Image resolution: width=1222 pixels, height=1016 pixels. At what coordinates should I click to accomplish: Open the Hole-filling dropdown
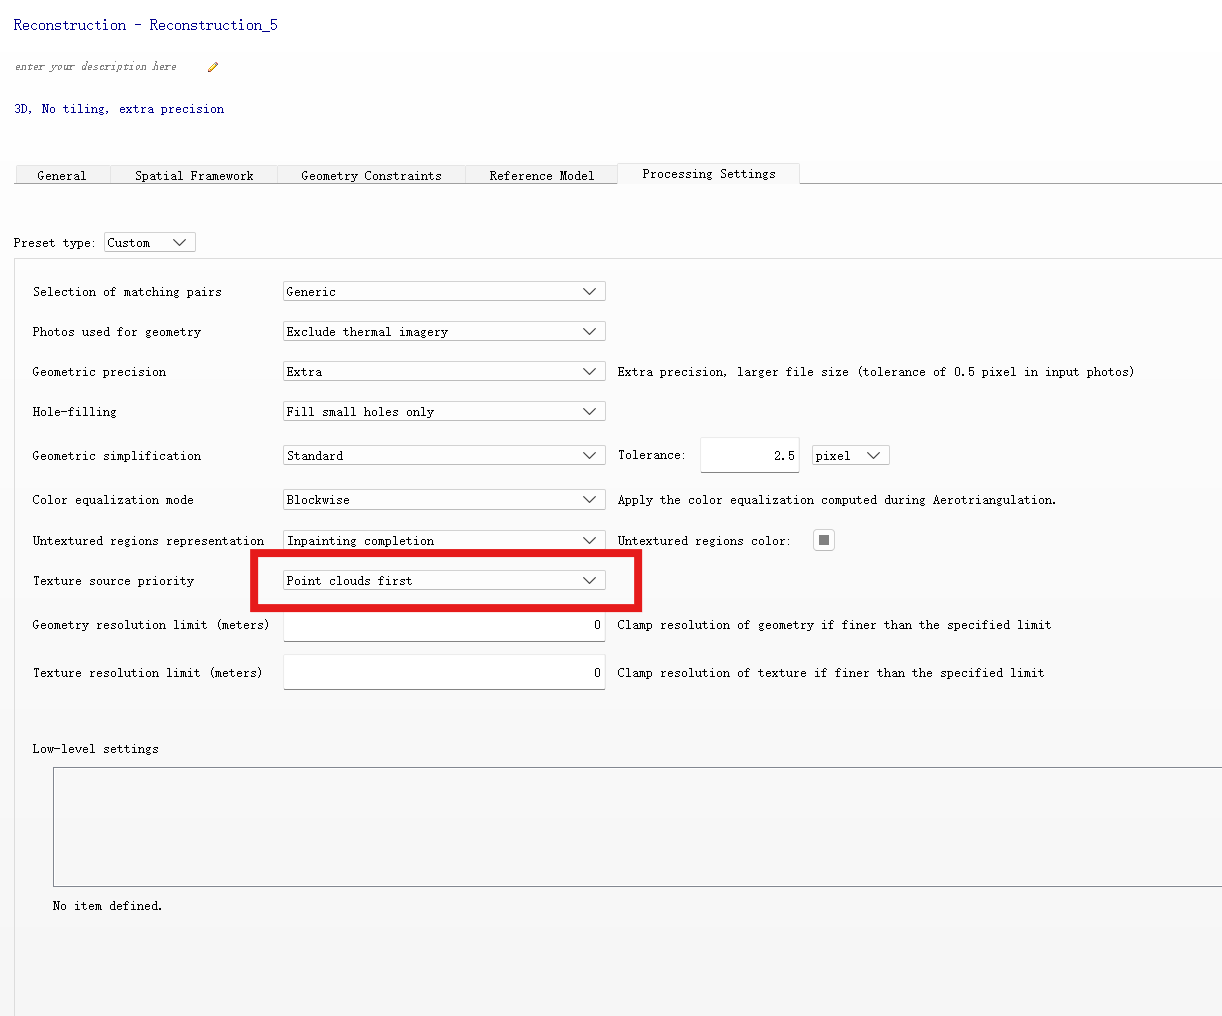coord(444,411)
